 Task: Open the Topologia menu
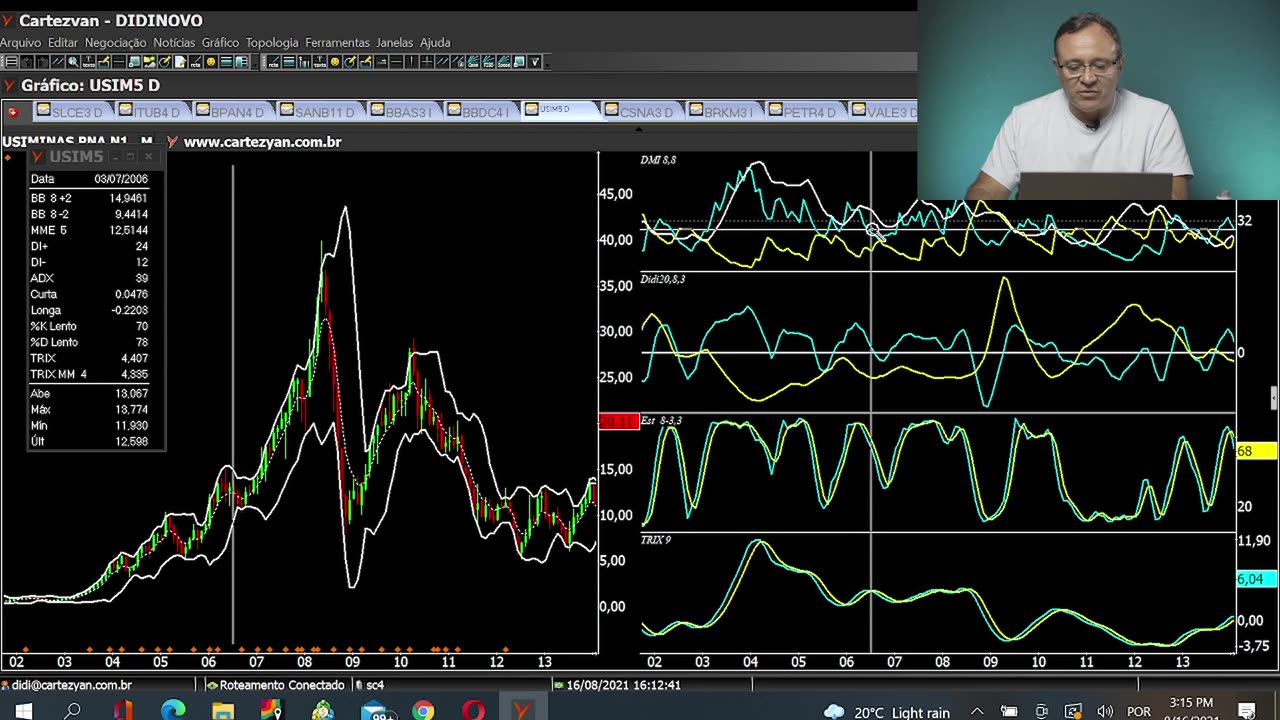[272, 43]
